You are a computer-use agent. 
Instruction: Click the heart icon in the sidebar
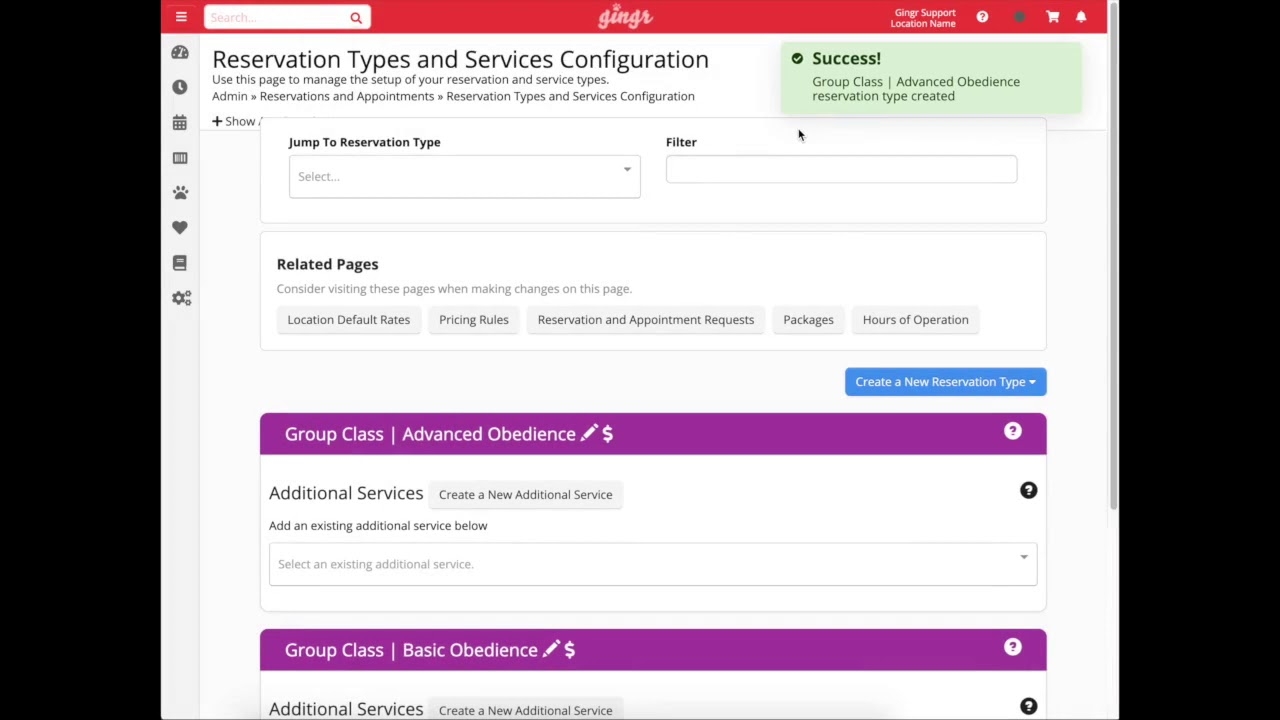coord(180,228)
